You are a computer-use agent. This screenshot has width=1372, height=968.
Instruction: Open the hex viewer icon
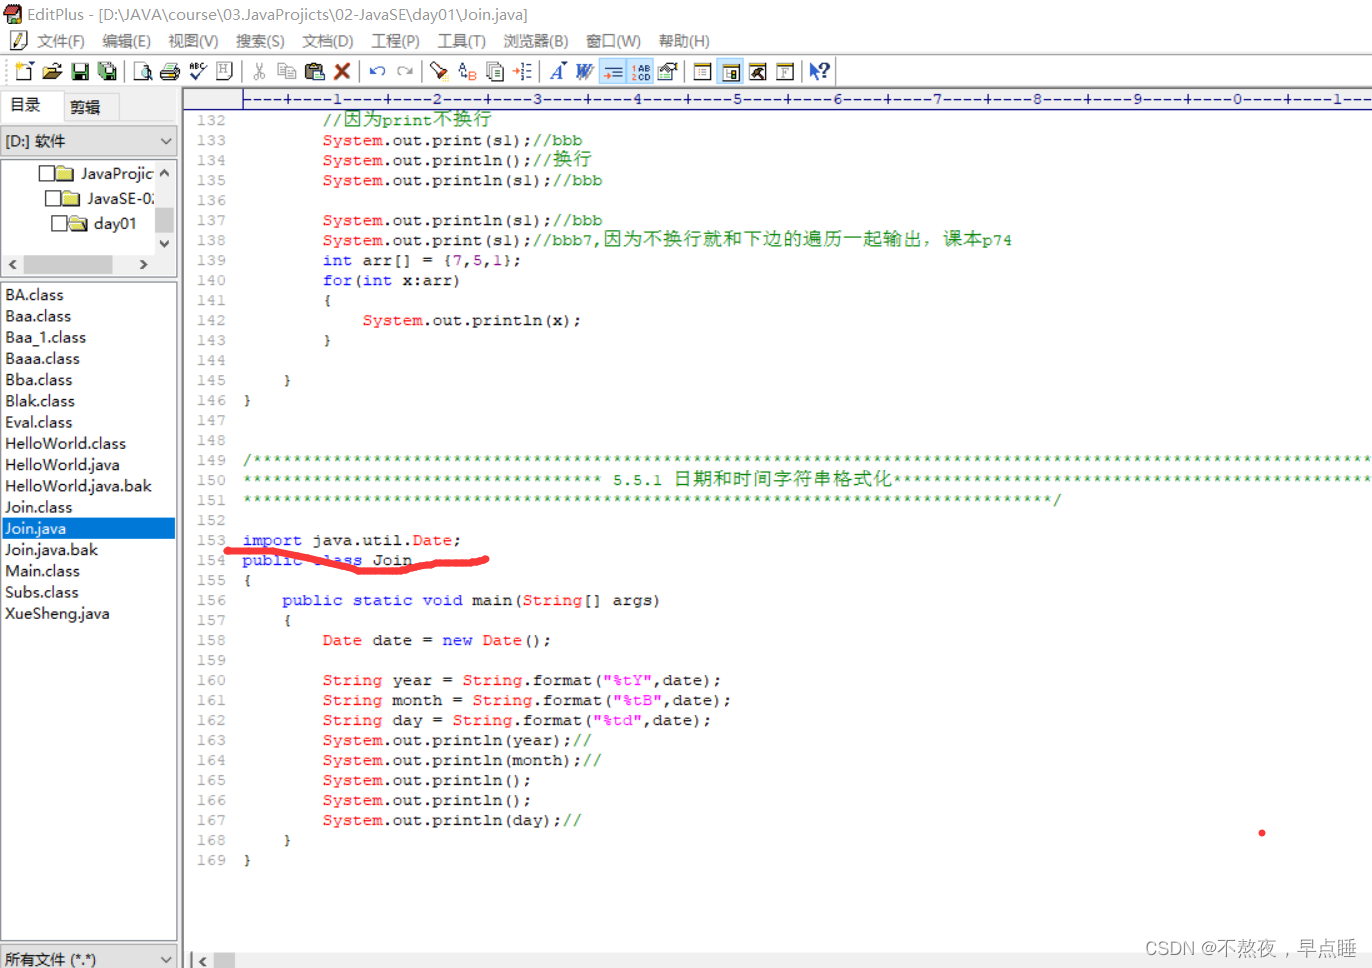pos(225,71)
